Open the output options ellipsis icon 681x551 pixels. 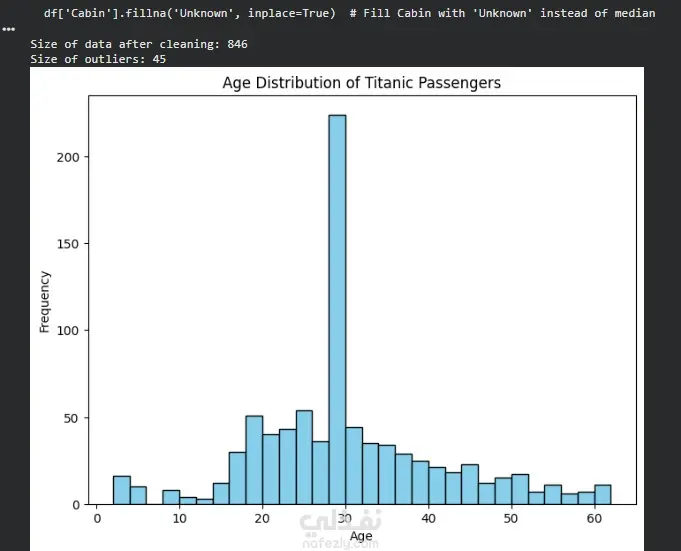pos(8,30)
